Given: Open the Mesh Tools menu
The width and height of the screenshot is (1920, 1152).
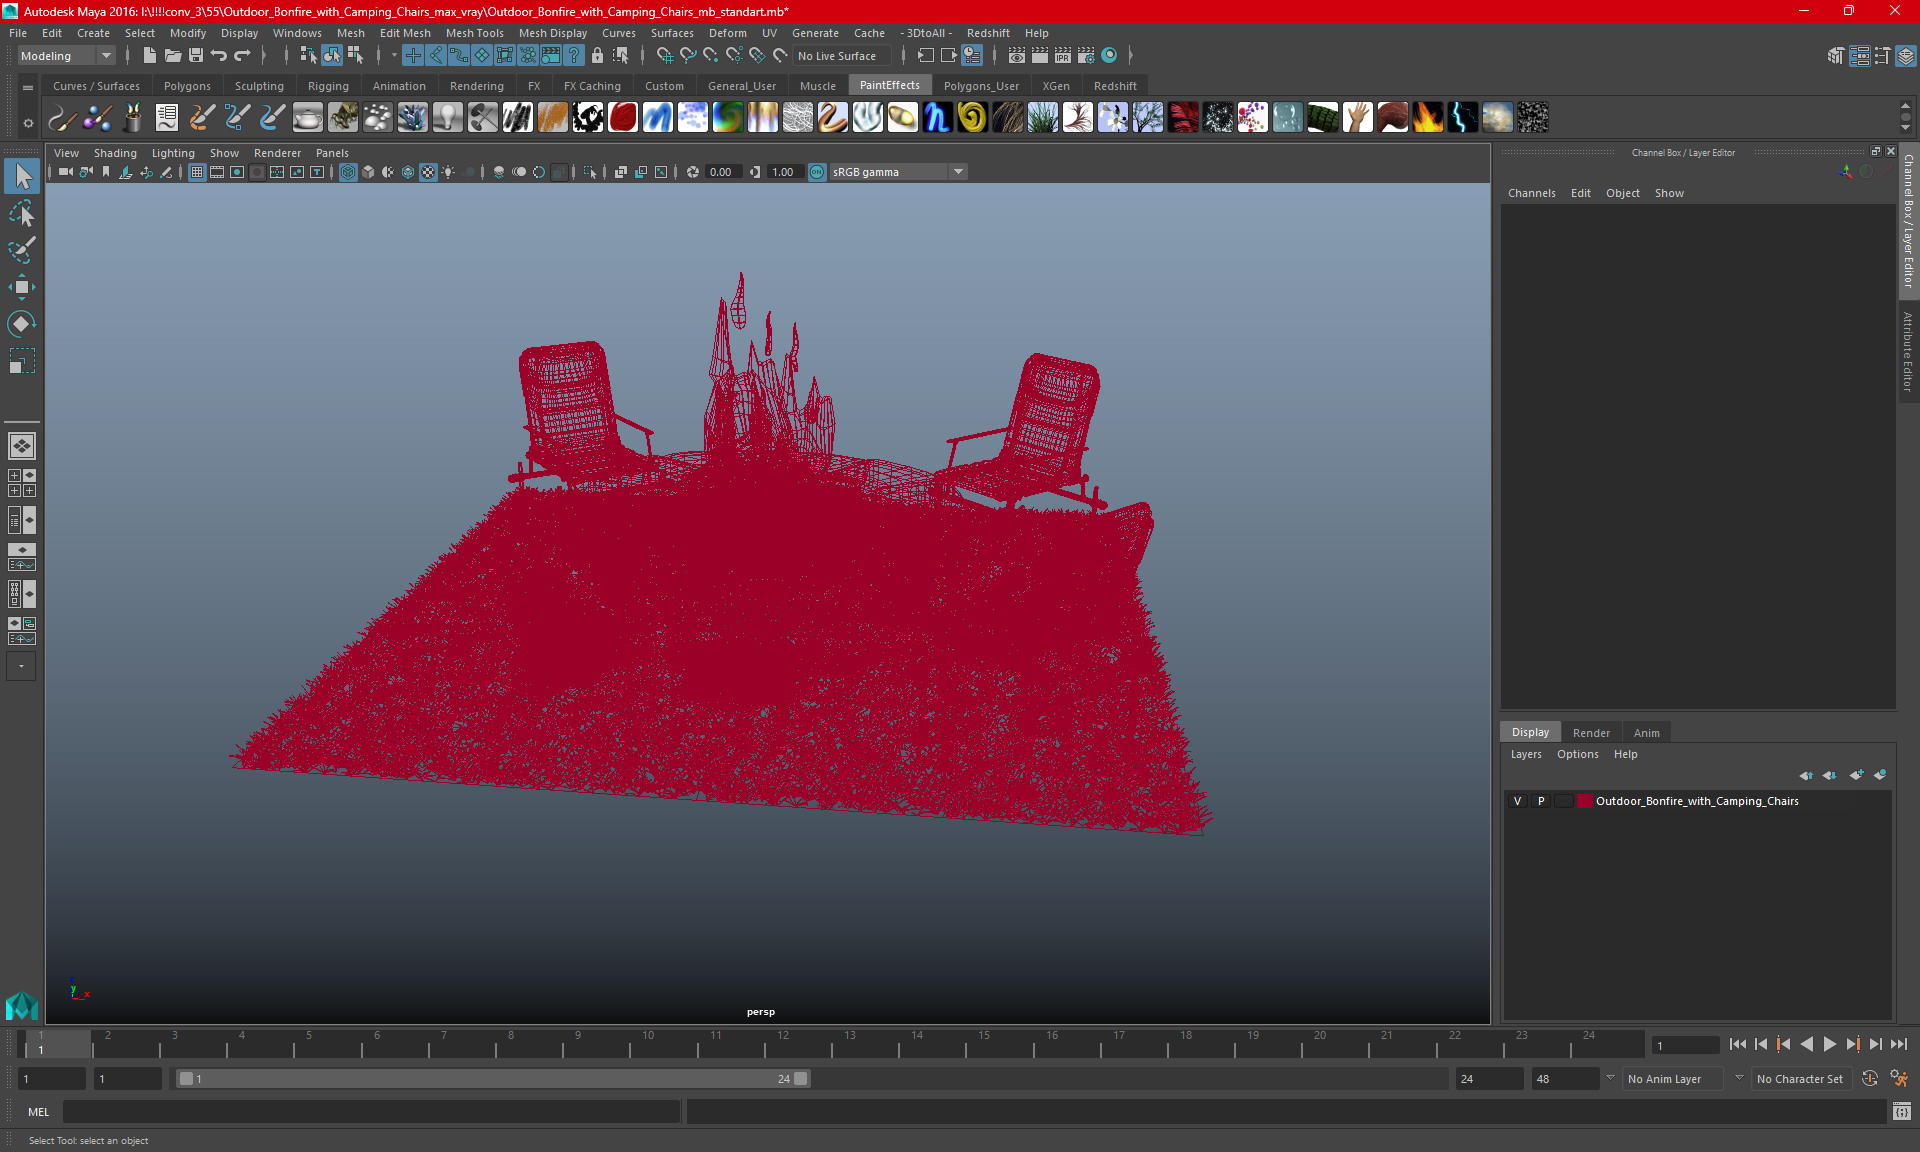Looking at the screenshot, I should point(474,33).
